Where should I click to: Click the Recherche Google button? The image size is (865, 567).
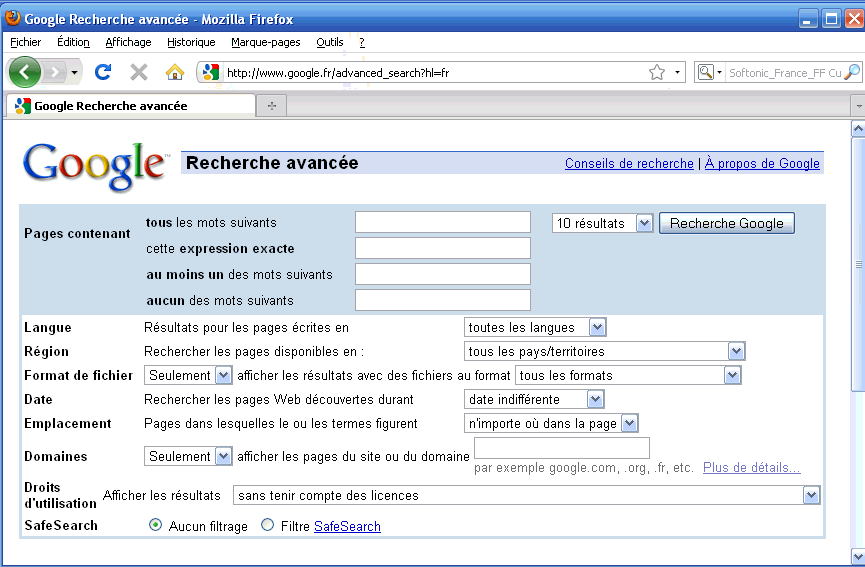(727, 223)
